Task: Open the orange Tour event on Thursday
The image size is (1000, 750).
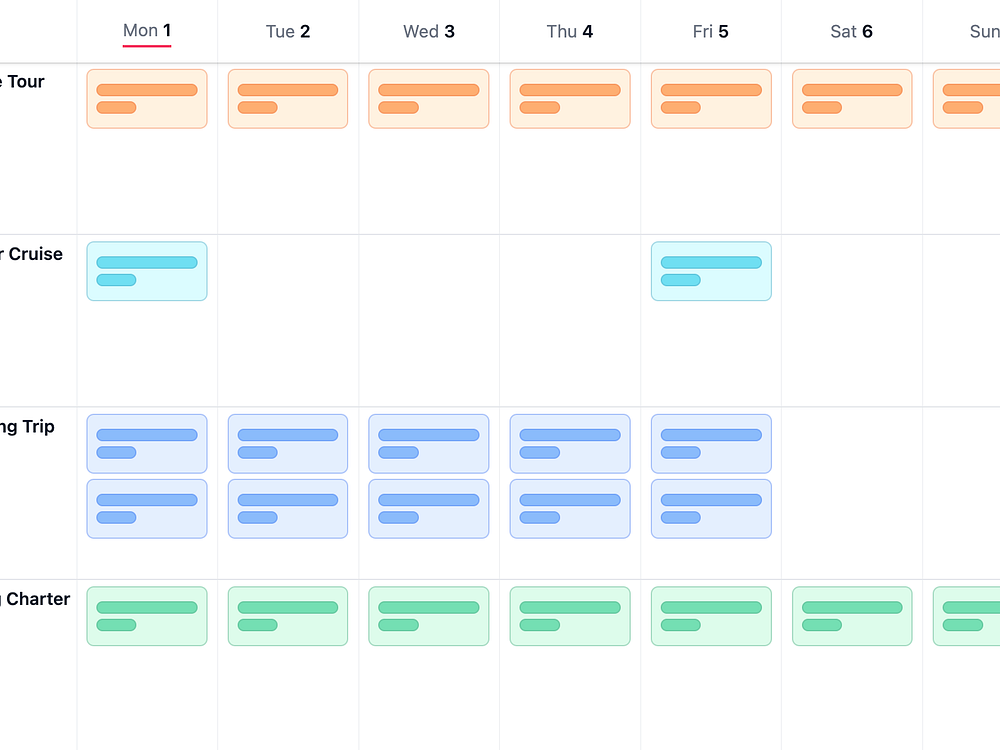Action: (570, 99)
